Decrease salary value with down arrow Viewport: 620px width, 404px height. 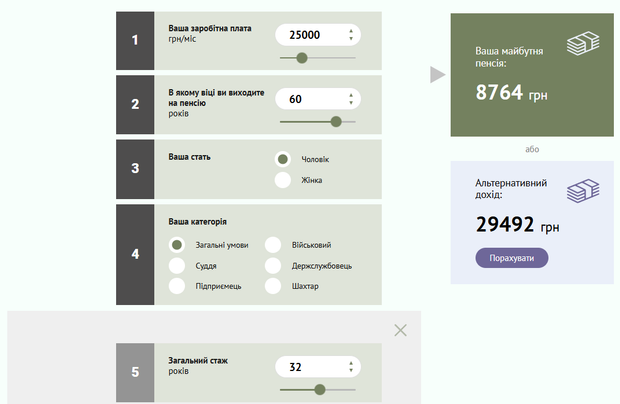tap(350, 40)
